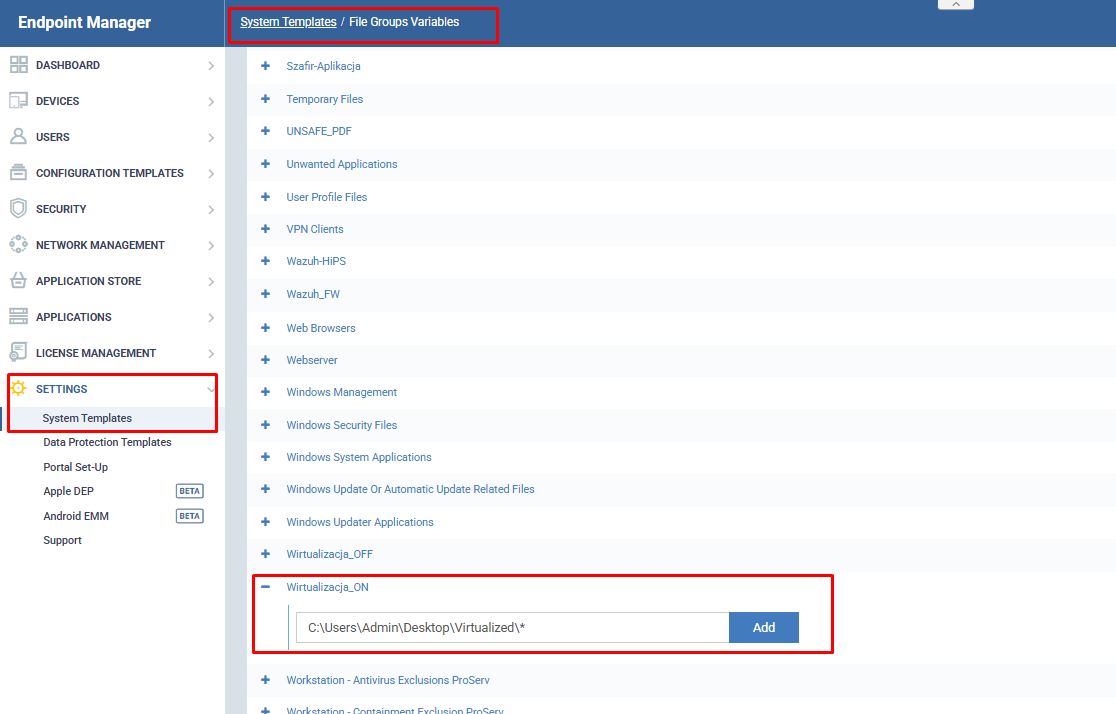The height and width of the screenshot is (714, 1116).
Task: Click the Dashboard grid icon in sidebar
Action: point(18,65)
